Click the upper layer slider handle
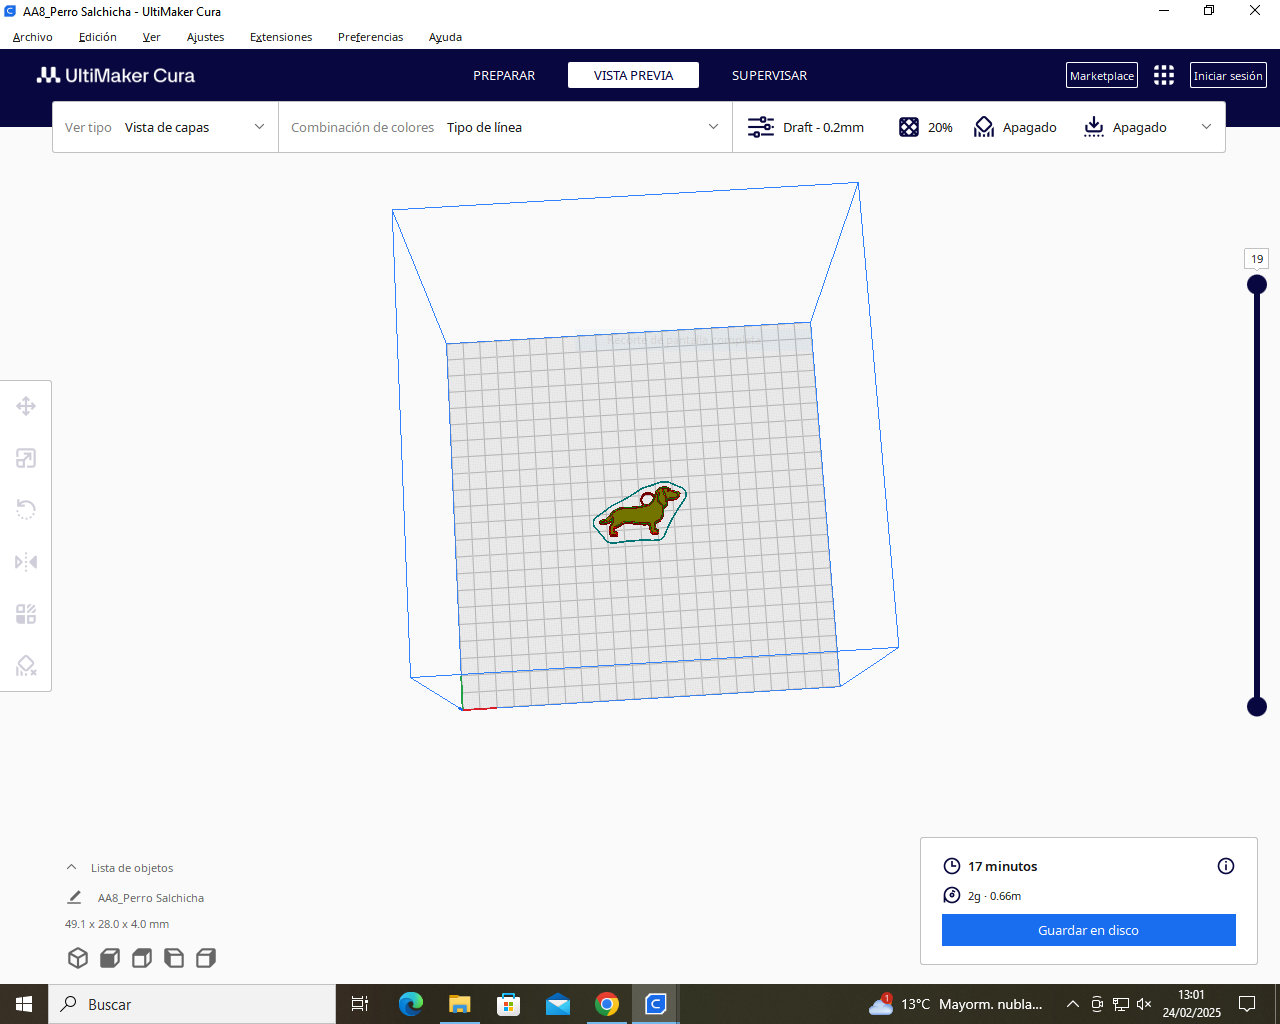 point(1257,284)
